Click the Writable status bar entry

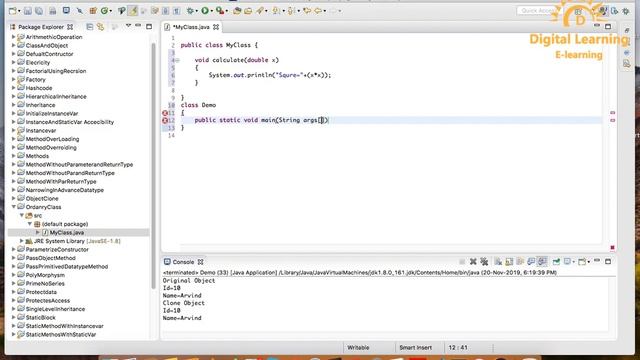coord(358,348)
